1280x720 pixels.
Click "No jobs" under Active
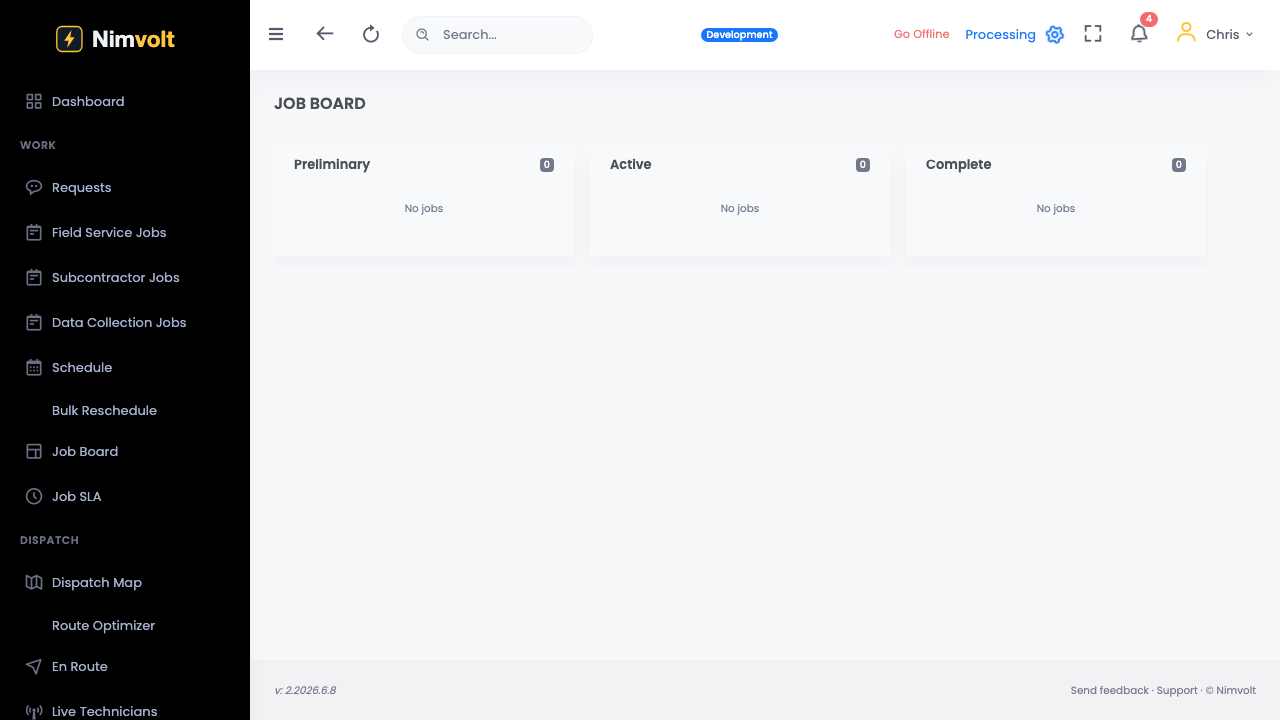click(x=740, y=208)
